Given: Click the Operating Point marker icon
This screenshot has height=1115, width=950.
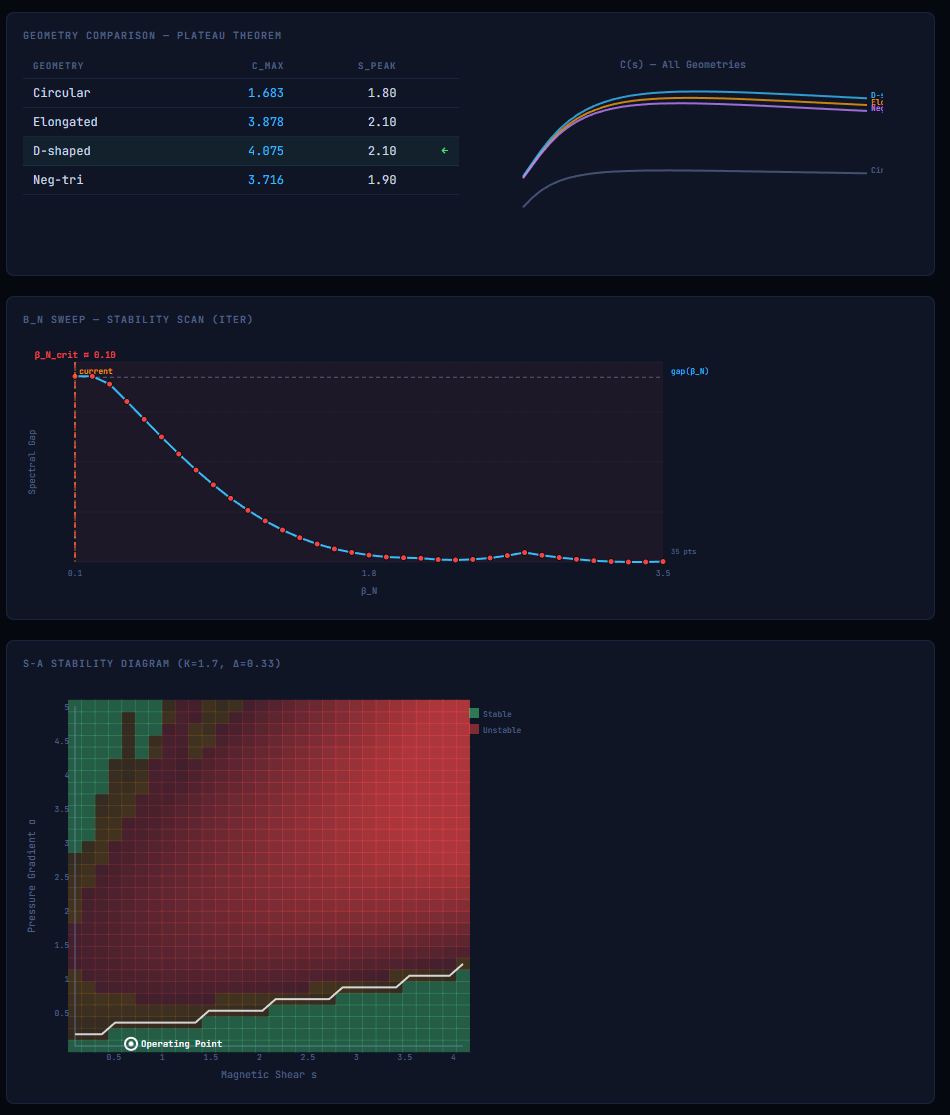Looking at the screenshot, I should pos(131,1043).
